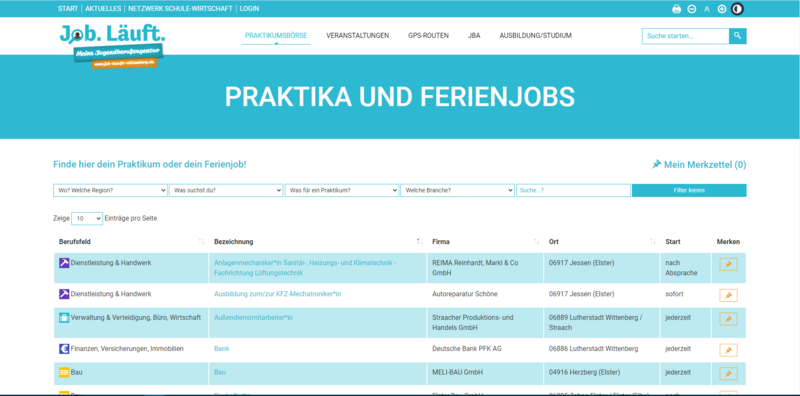Click 'Autoreparatur Schöne' cell
800x396 pixels.
[x=485, y=295]
